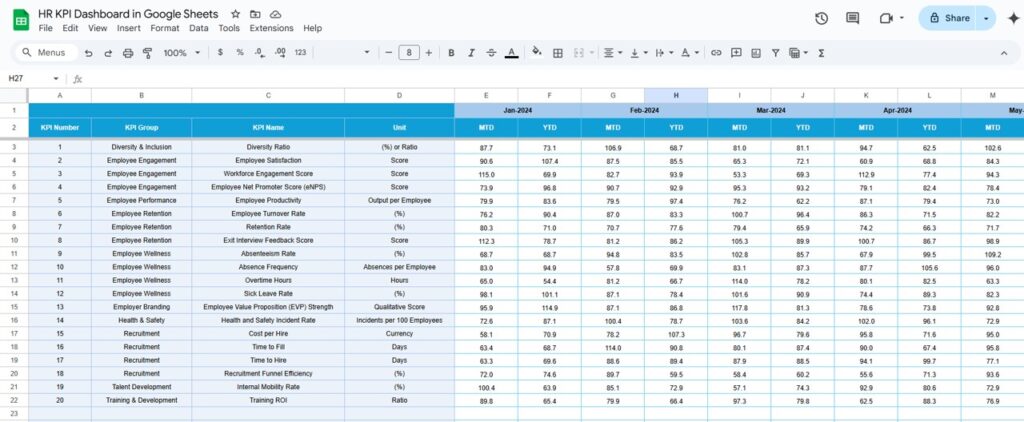
Task: Activate the paint format tool
Action: (147, 53)
